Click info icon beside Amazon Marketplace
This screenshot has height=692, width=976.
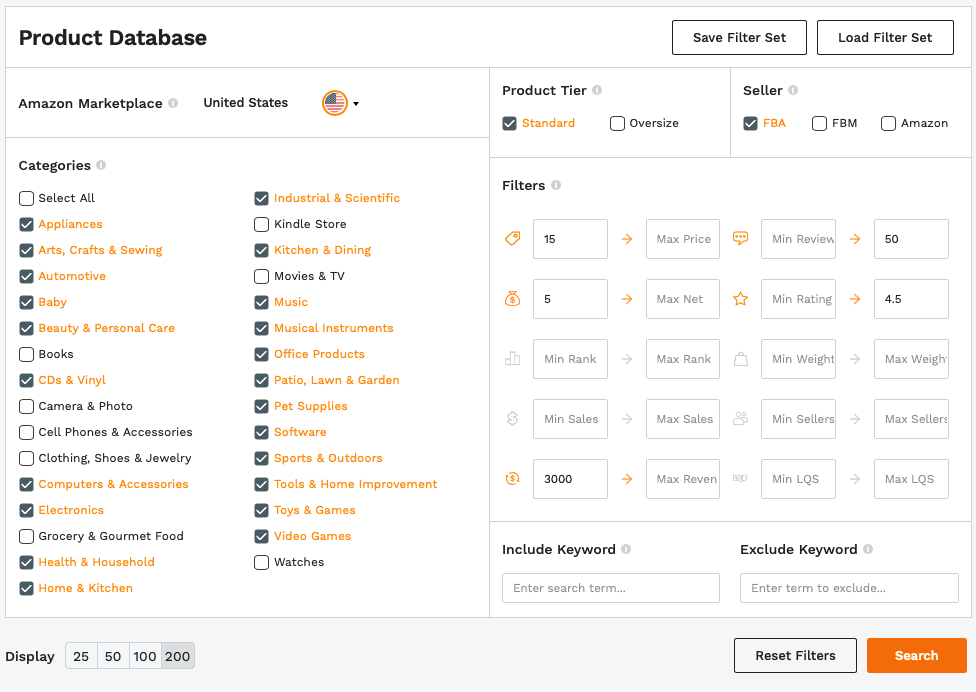coord(173,103)
